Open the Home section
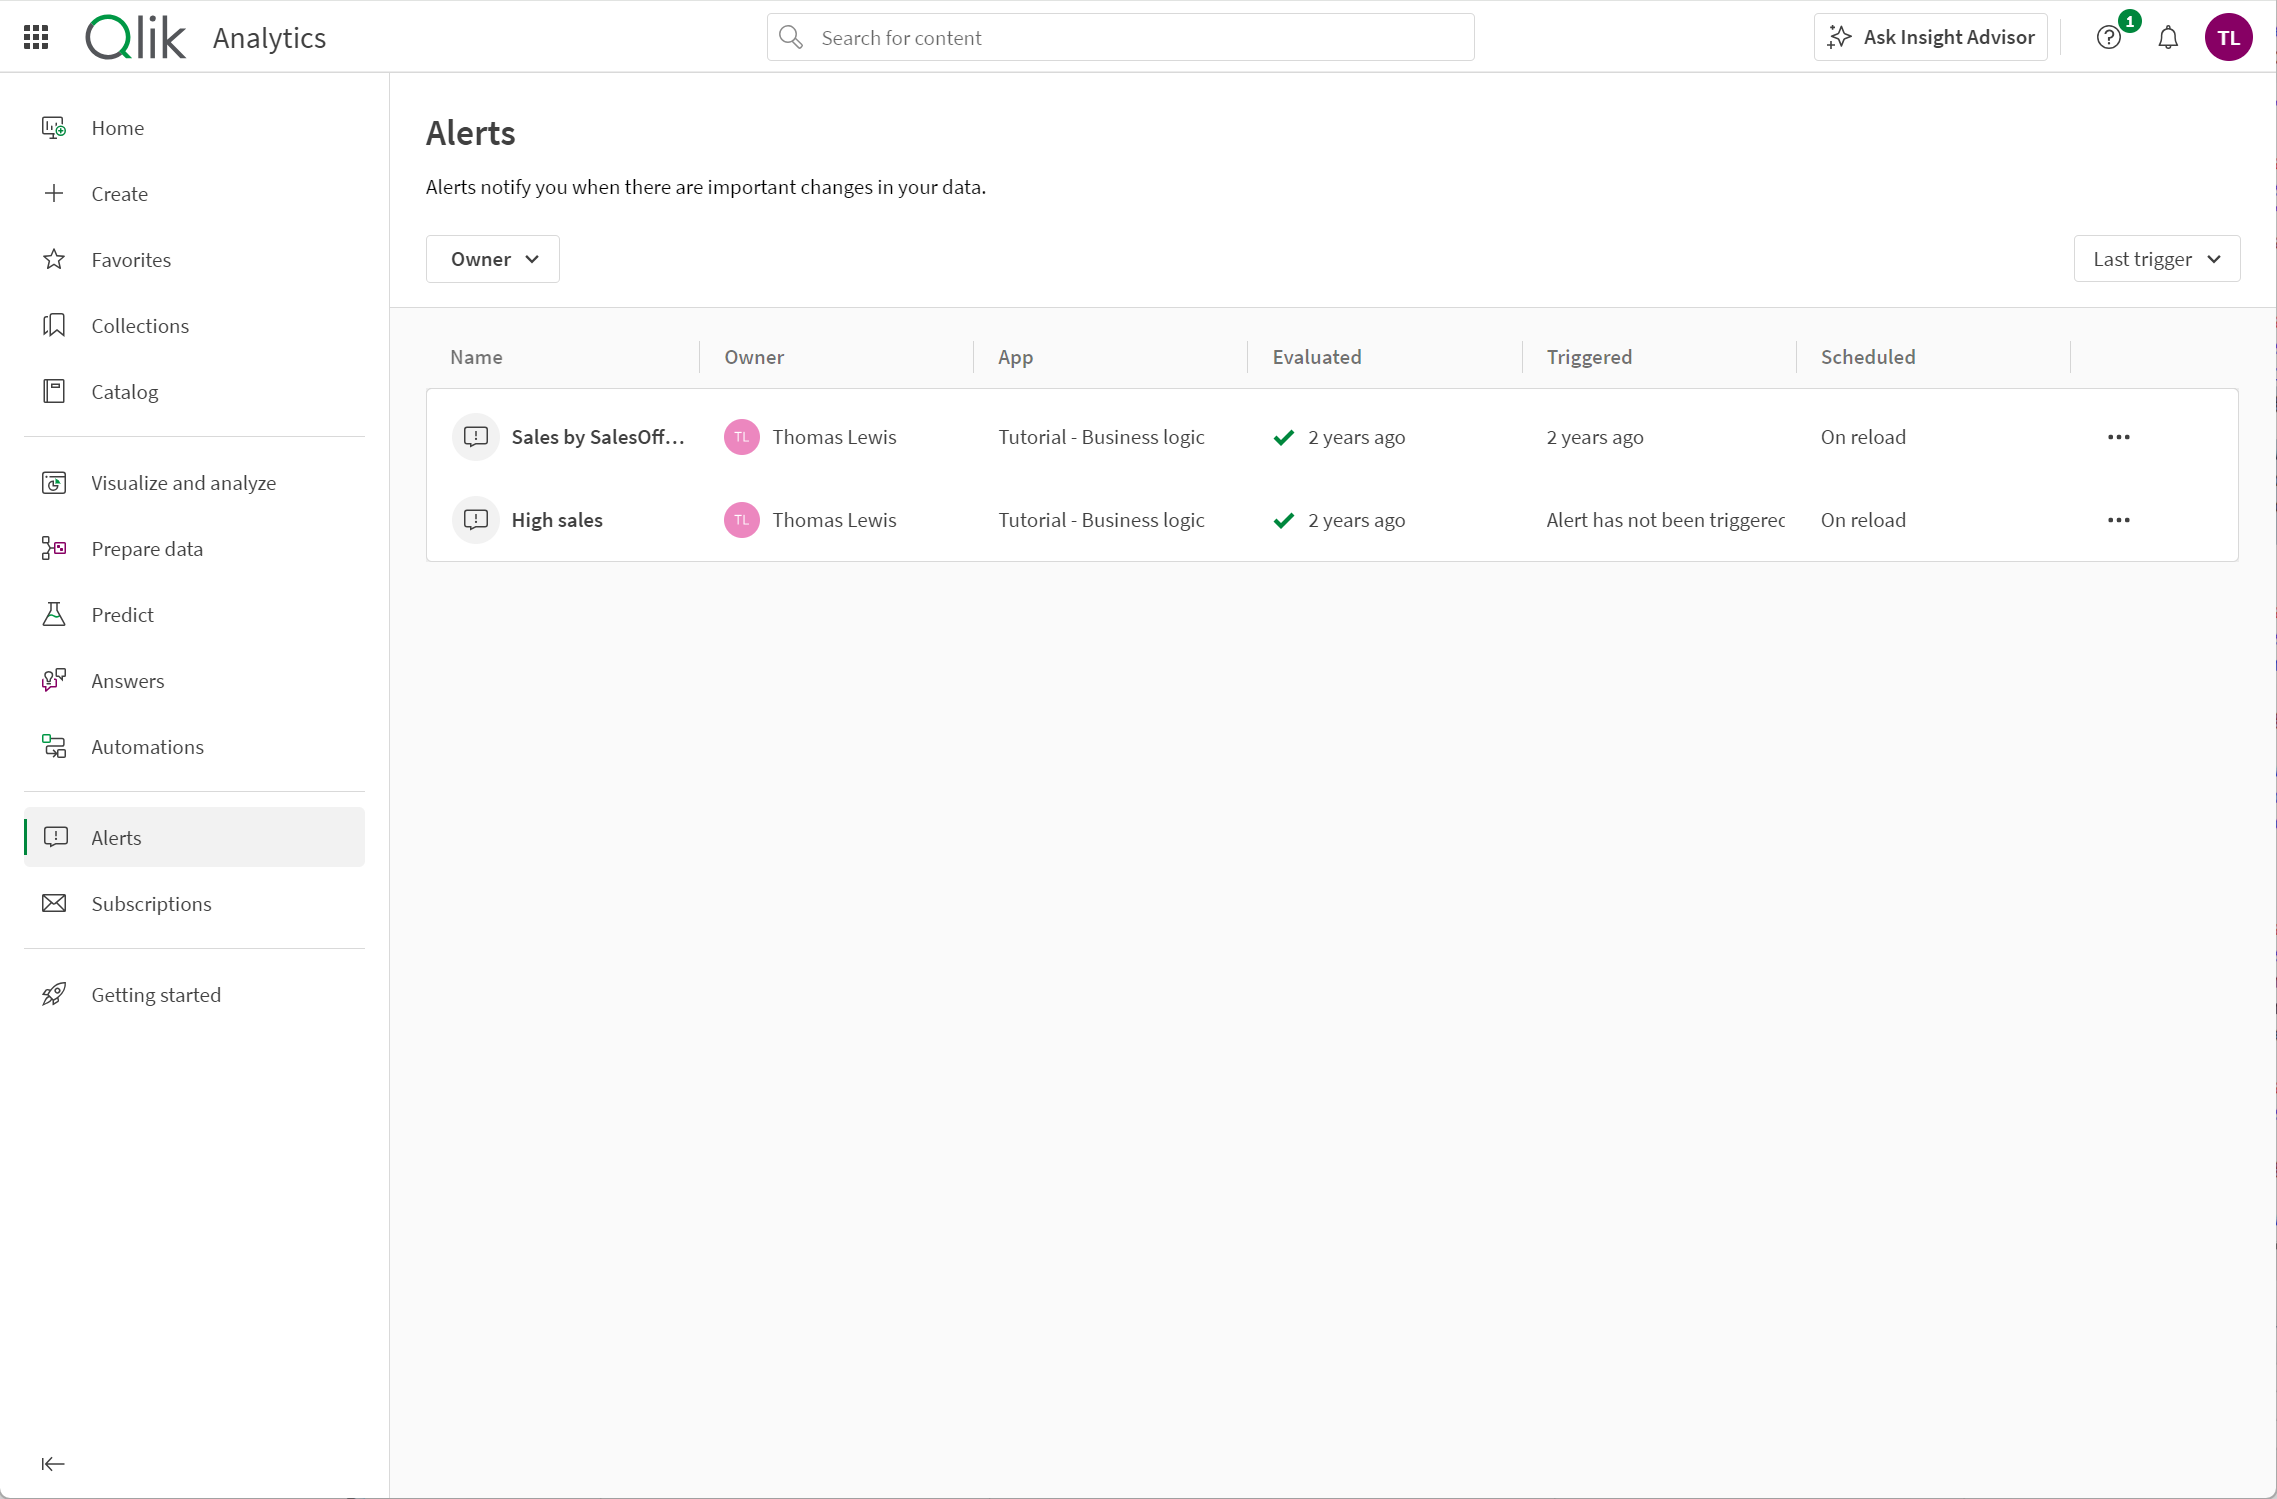This screenshot has width=2277, height=1499. coord(117,127)
